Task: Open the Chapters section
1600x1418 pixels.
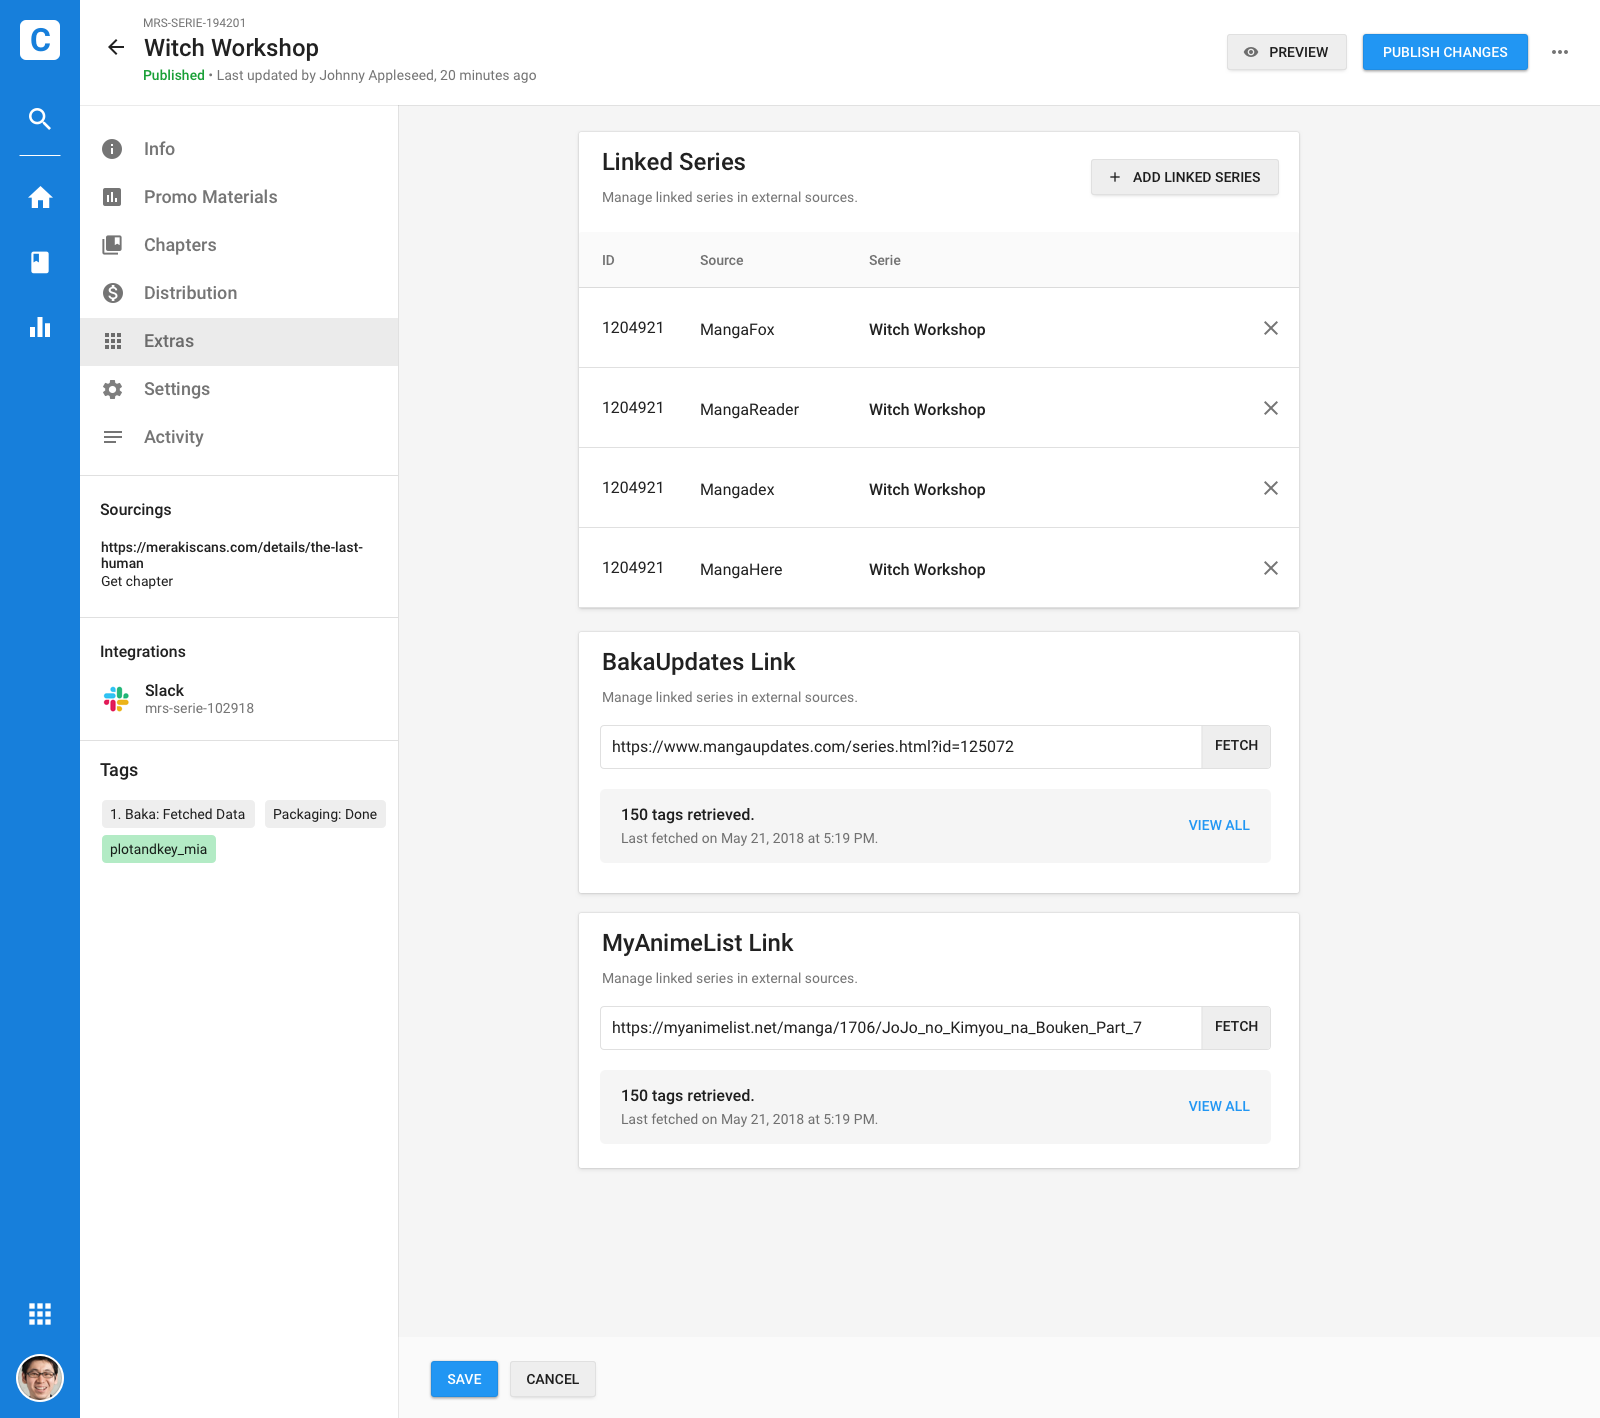Action: 180,245
